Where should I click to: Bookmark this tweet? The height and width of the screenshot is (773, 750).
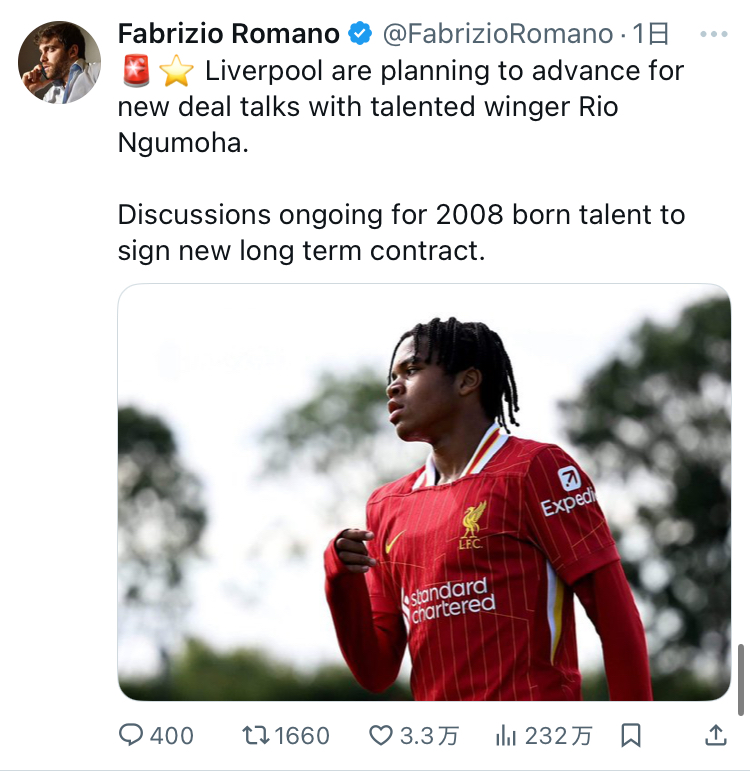[x=631, y=736]
